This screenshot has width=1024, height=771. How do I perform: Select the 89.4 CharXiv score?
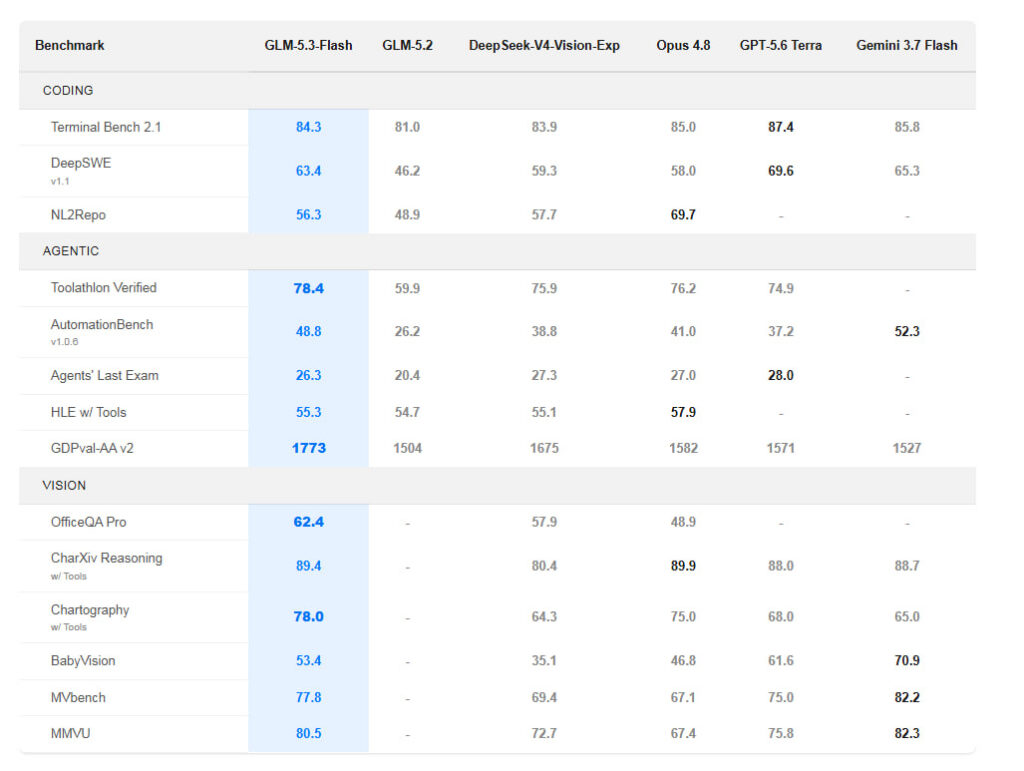(x=308, y=566)
